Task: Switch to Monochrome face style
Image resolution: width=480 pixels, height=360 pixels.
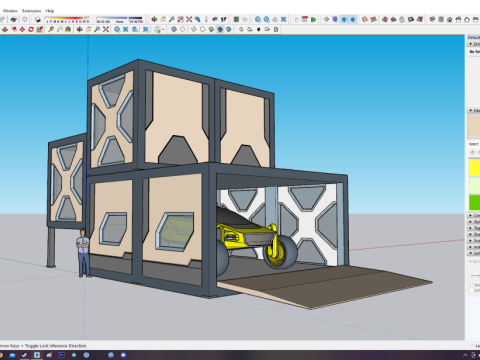Action: tap(229, 29)
